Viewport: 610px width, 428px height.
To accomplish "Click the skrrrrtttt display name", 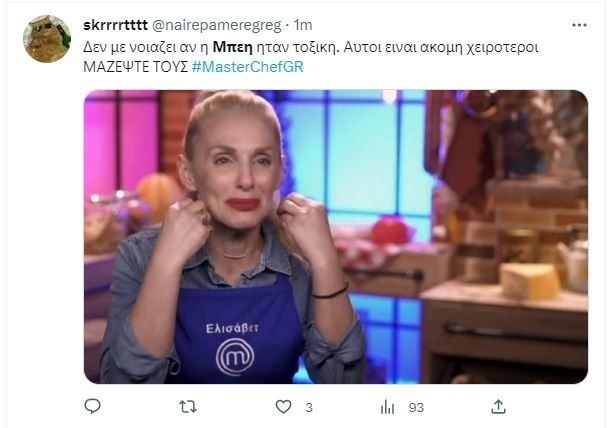I will pyautogui.click(x=115, y=25).
